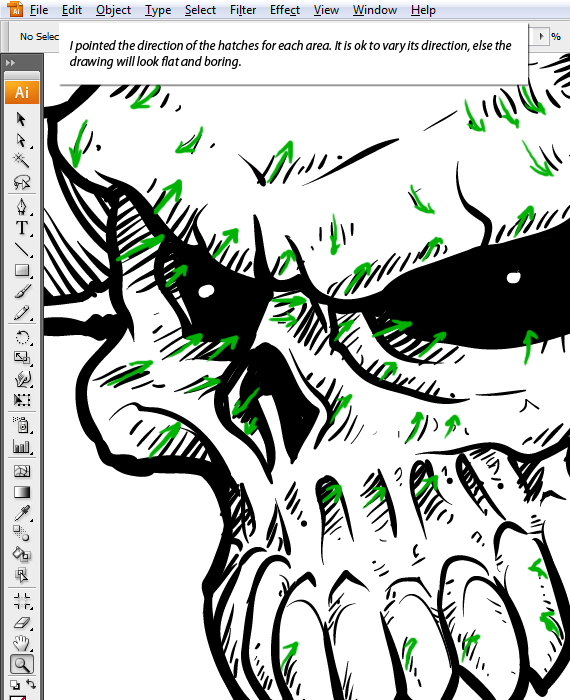Choose the Magic Wand tool

(x=21, y=160)
